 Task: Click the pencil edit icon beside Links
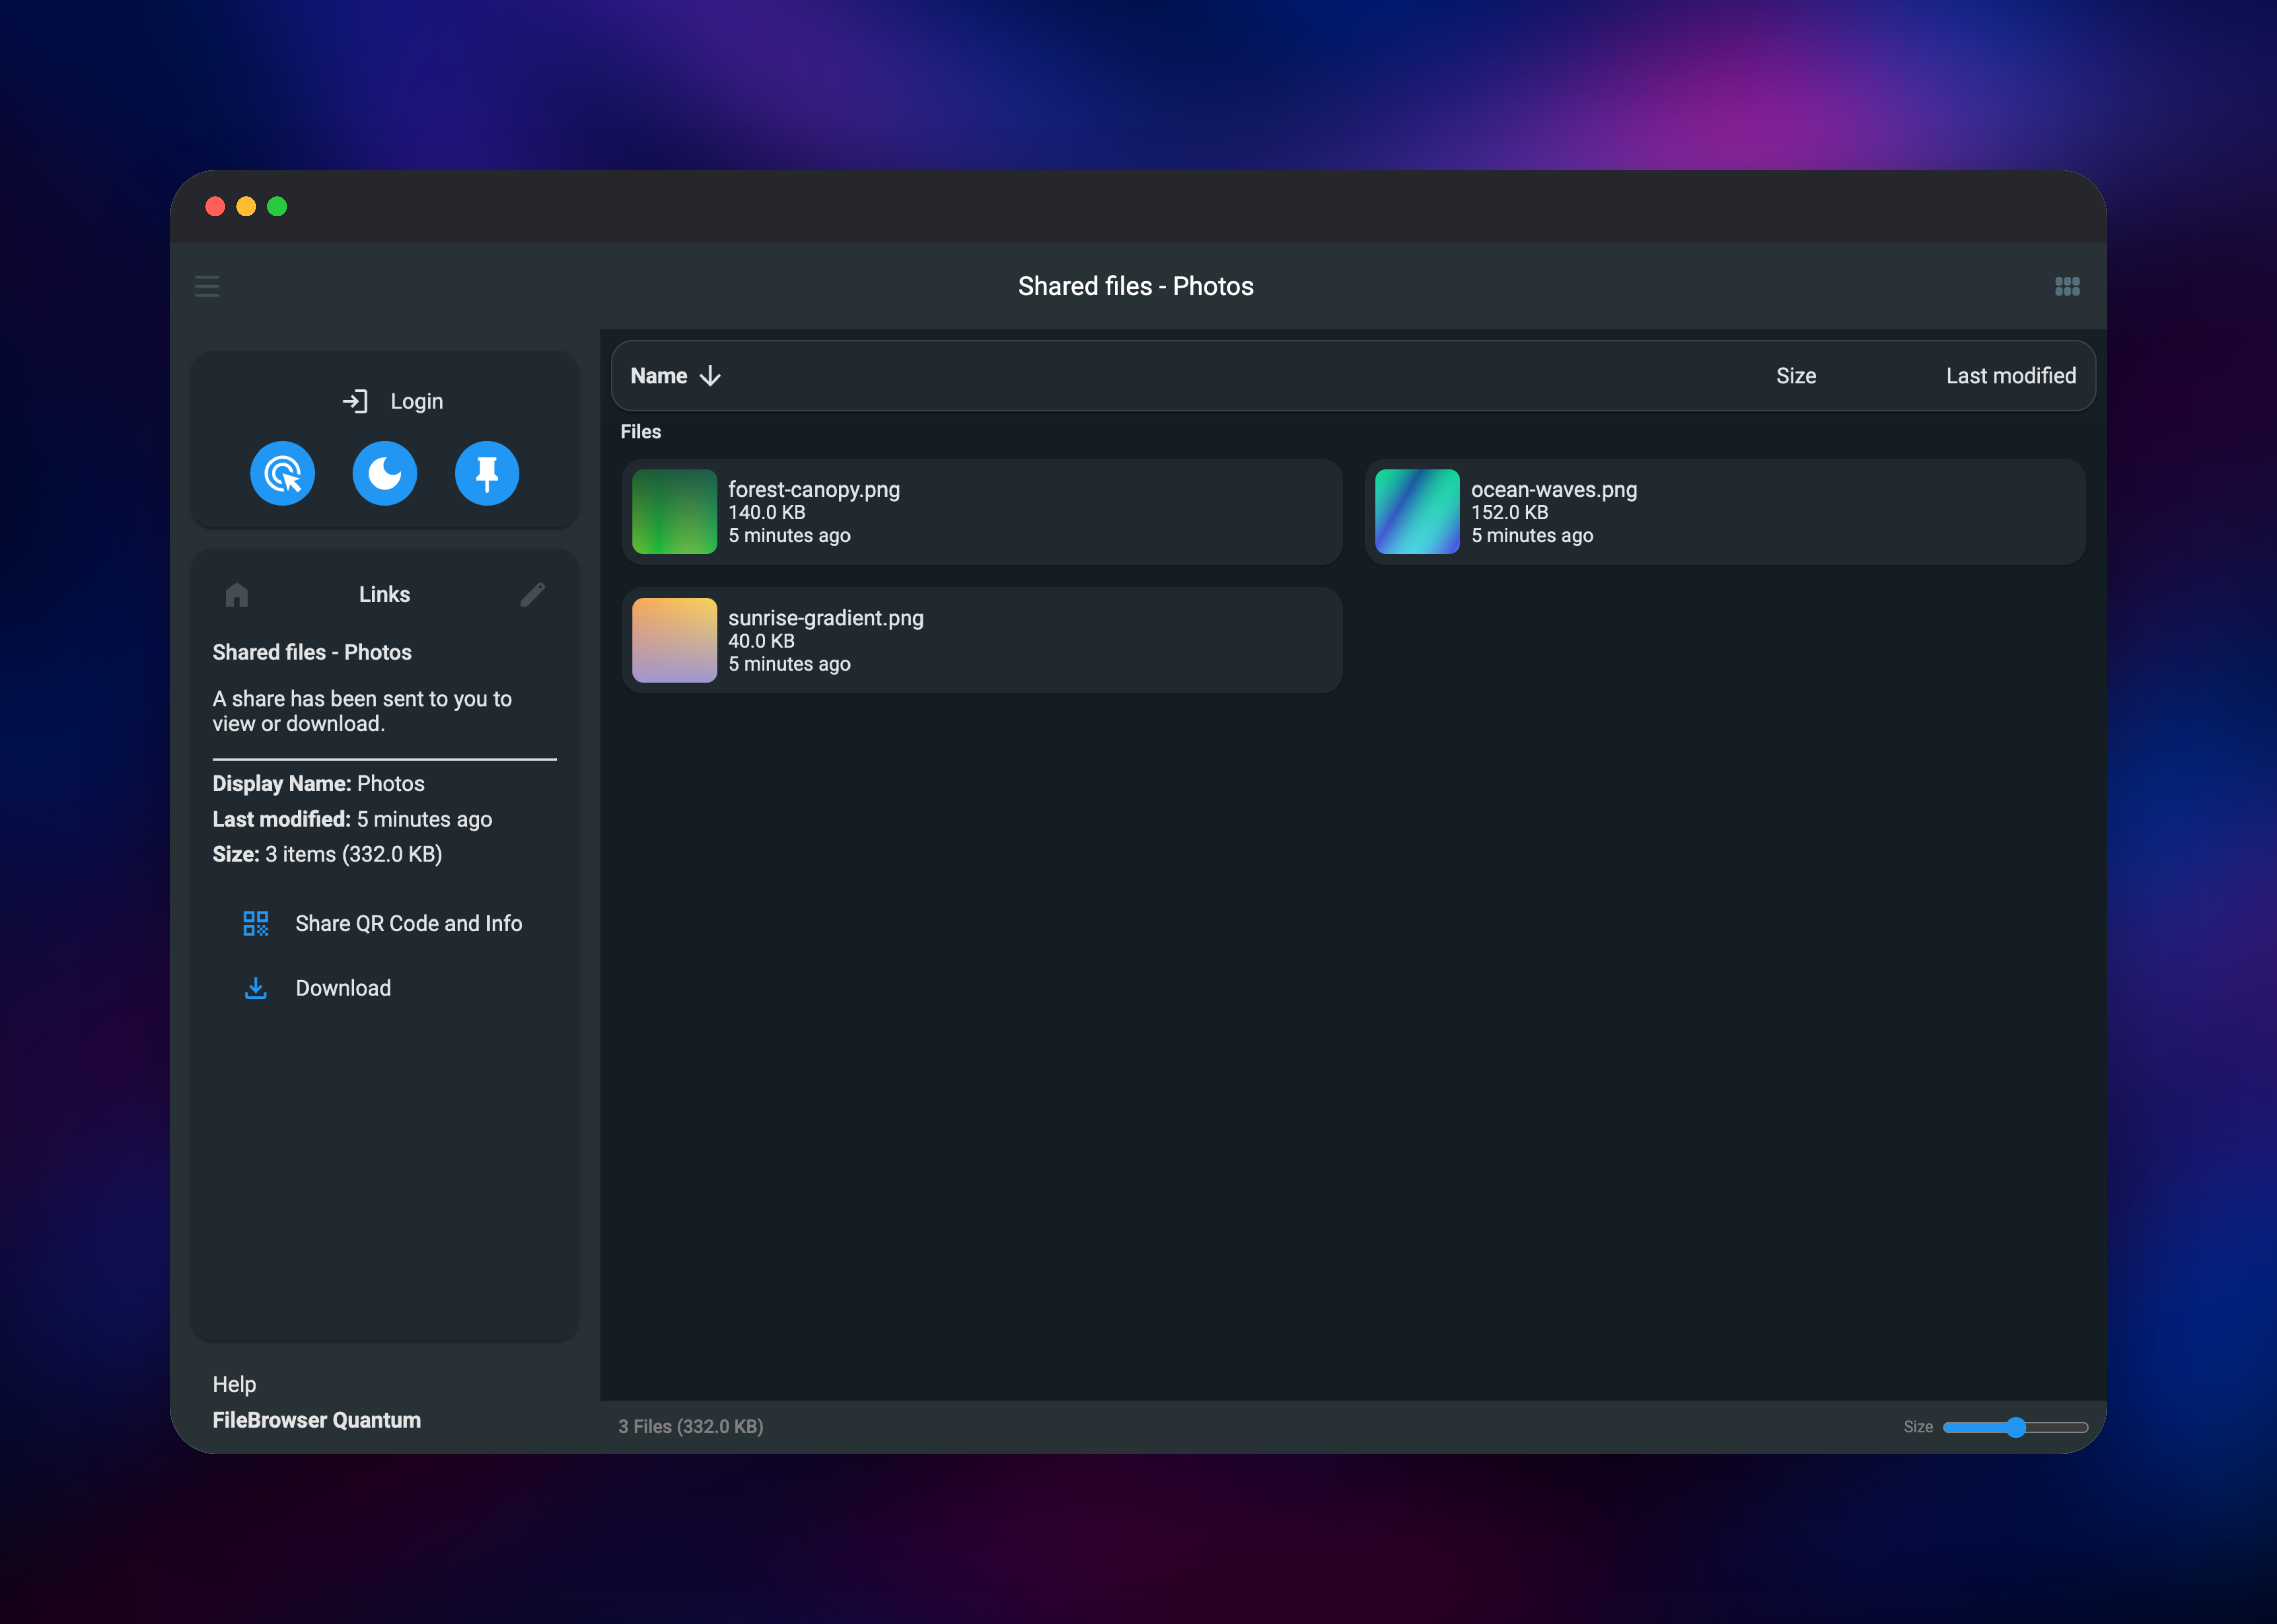pos(533,595)
